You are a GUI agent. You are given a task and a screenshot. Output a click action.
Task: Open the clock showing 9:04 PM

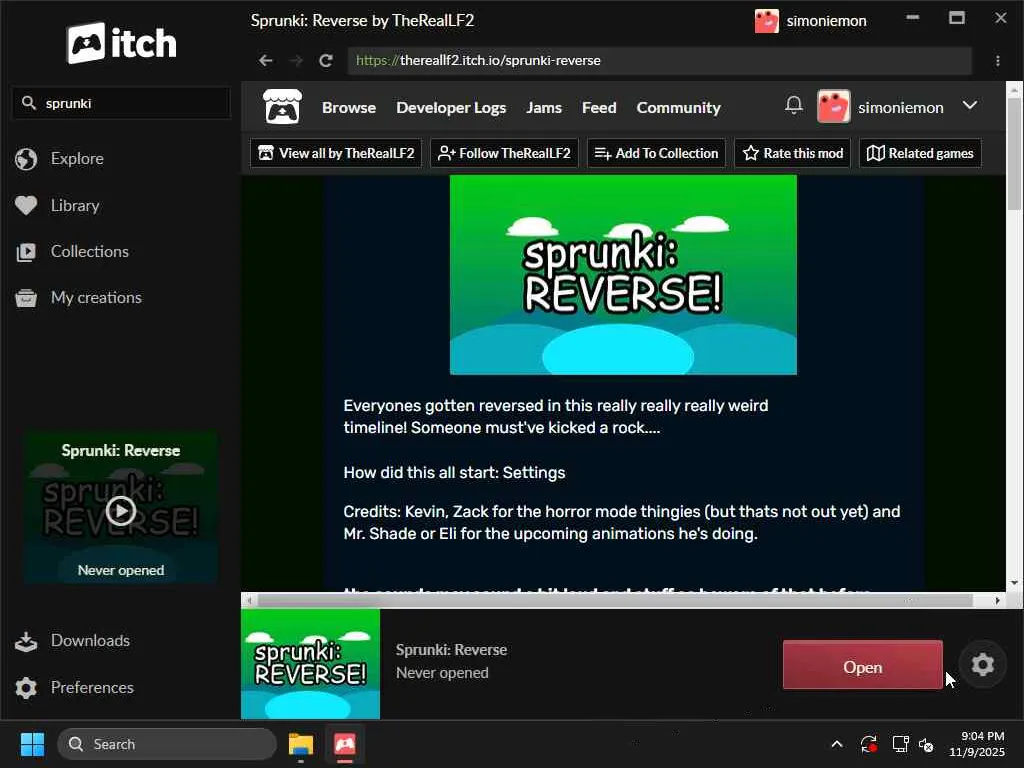tap(976, 744)
